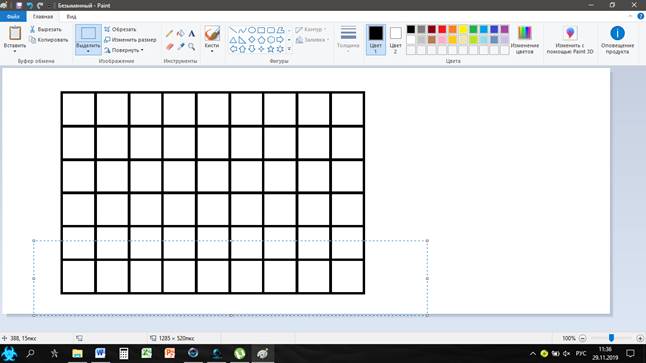Choose the Six-point star shape
Image resolution: width=646 pixels, height=363 pixels.
tap(280, 49)
